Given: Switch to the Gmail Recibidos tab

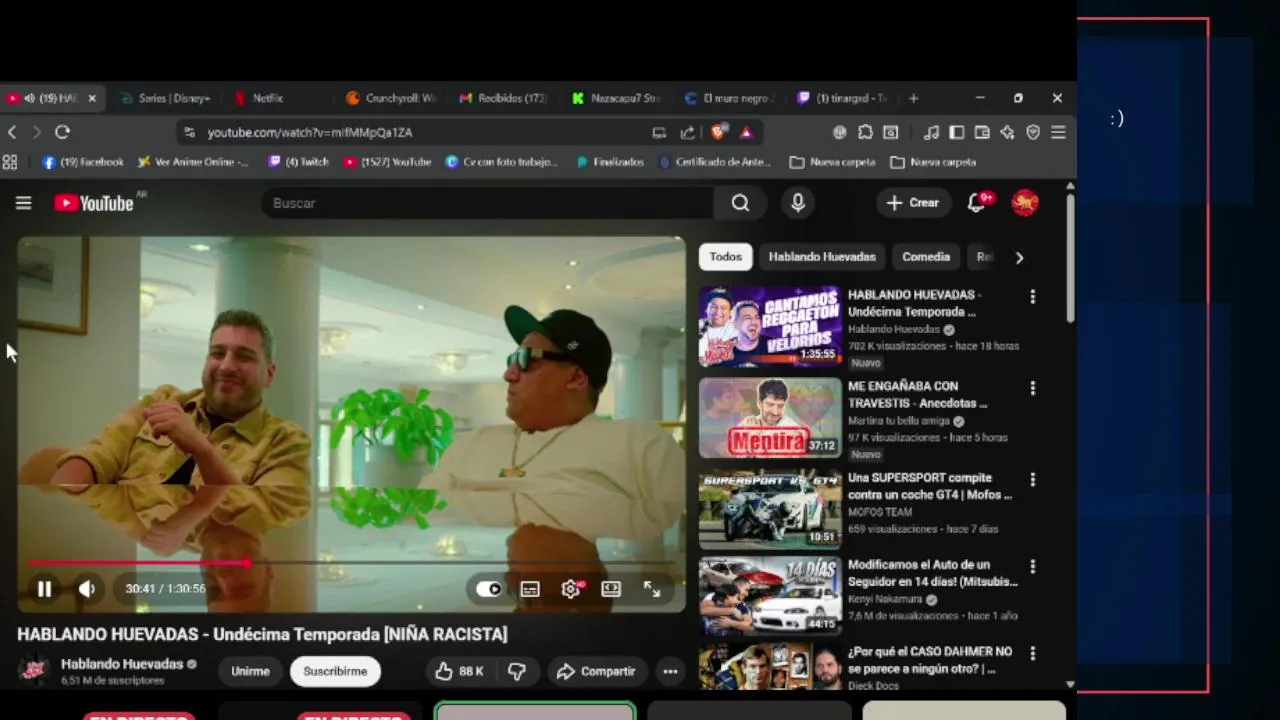Looking at the screenshot, I should coord(503,98).
